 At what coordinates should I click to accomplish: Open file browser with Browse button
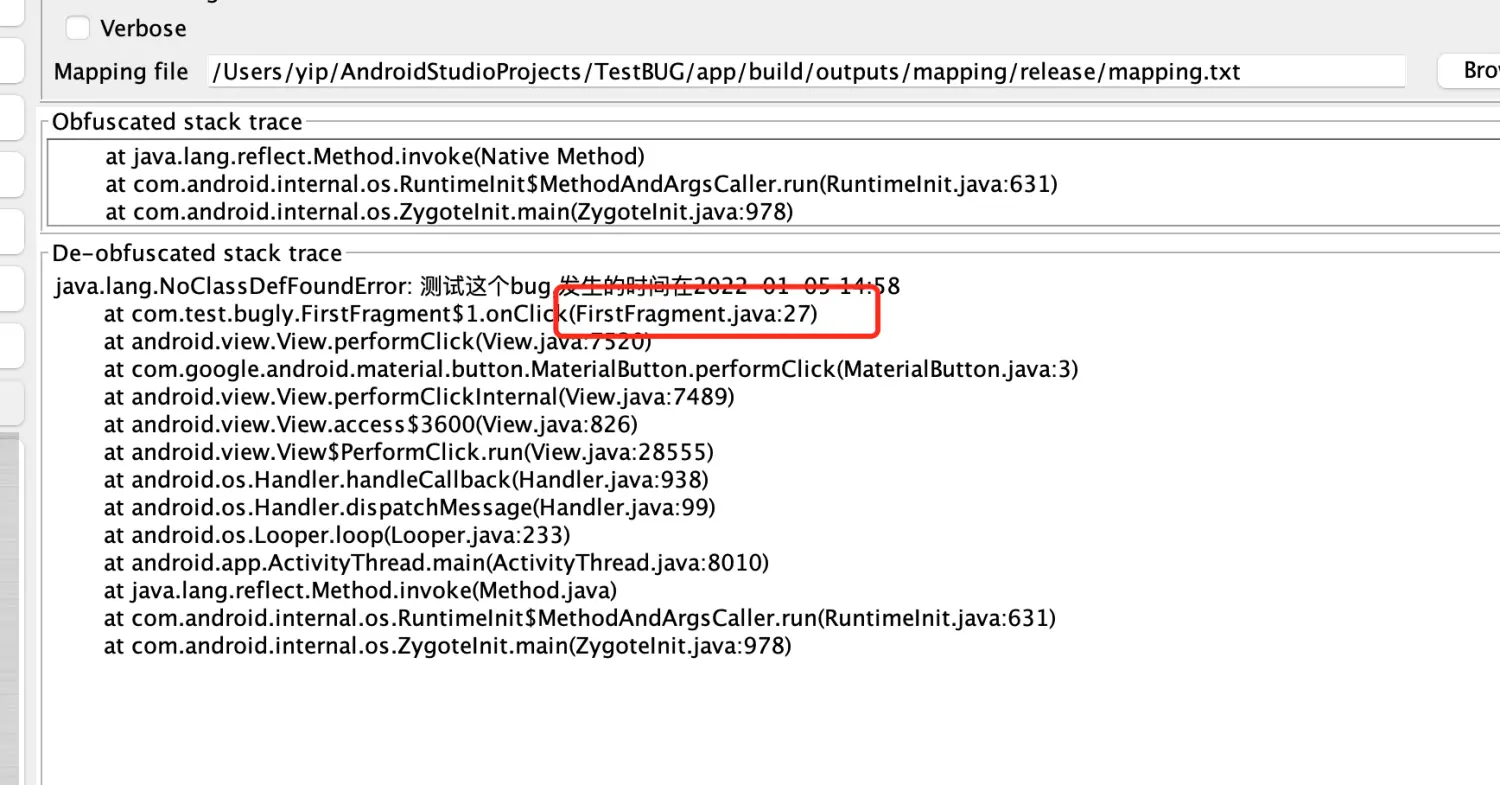(x=1470, y=70)
